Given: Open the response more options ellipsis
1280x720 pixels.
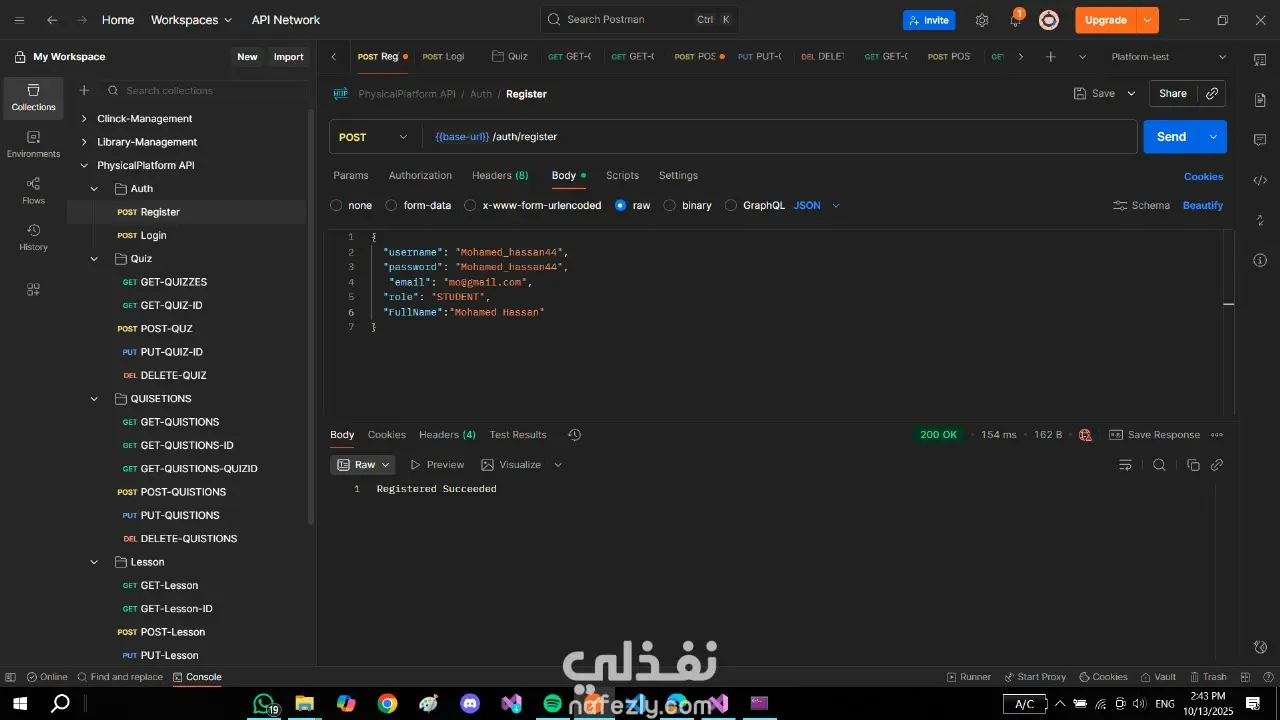Looking at the screenshot, I should [1217, 435].
